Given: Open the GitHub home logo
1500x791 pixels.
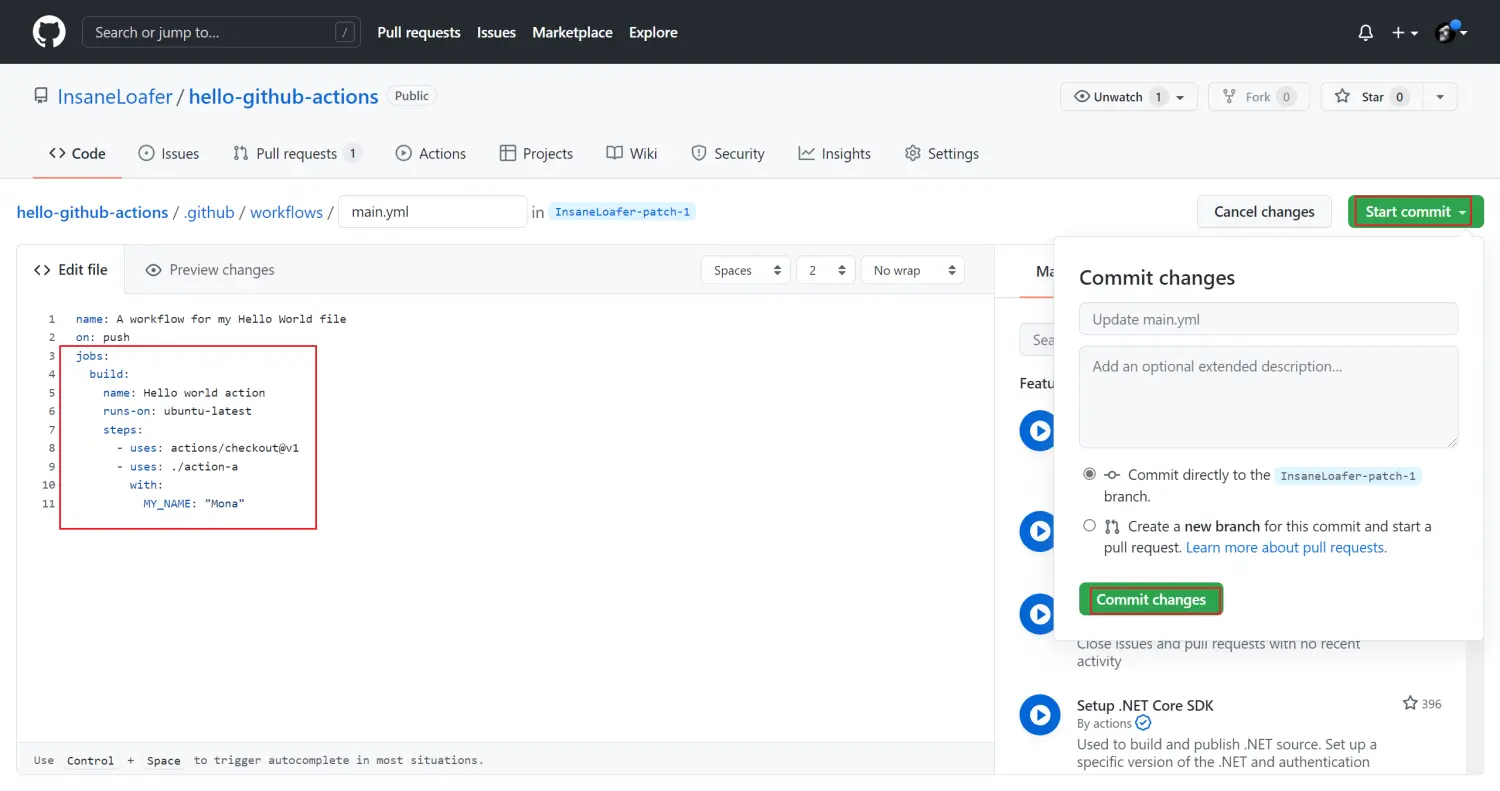Looking at the screenshot, I should click(49, 32).
